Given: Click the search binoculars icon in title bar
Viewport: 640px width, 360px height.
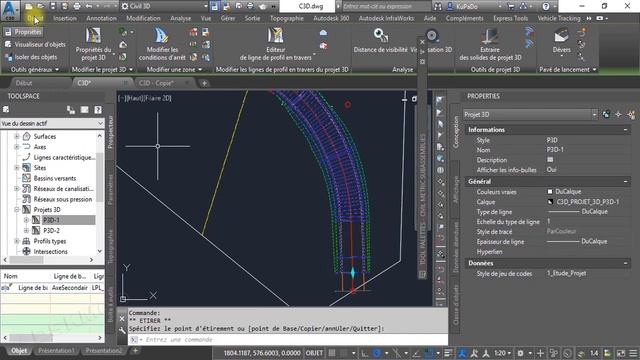Looking at the screenshot, I should [438, 6].
